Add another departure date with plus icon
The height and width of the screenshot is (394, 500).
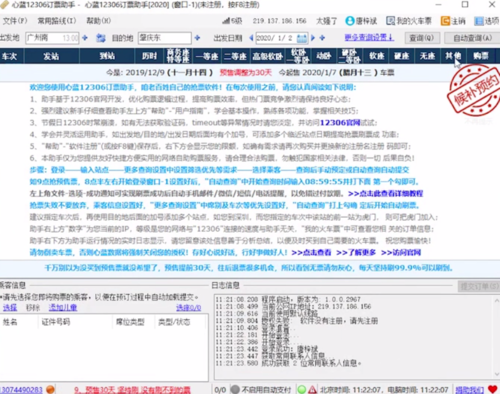(x=322, y=38)
